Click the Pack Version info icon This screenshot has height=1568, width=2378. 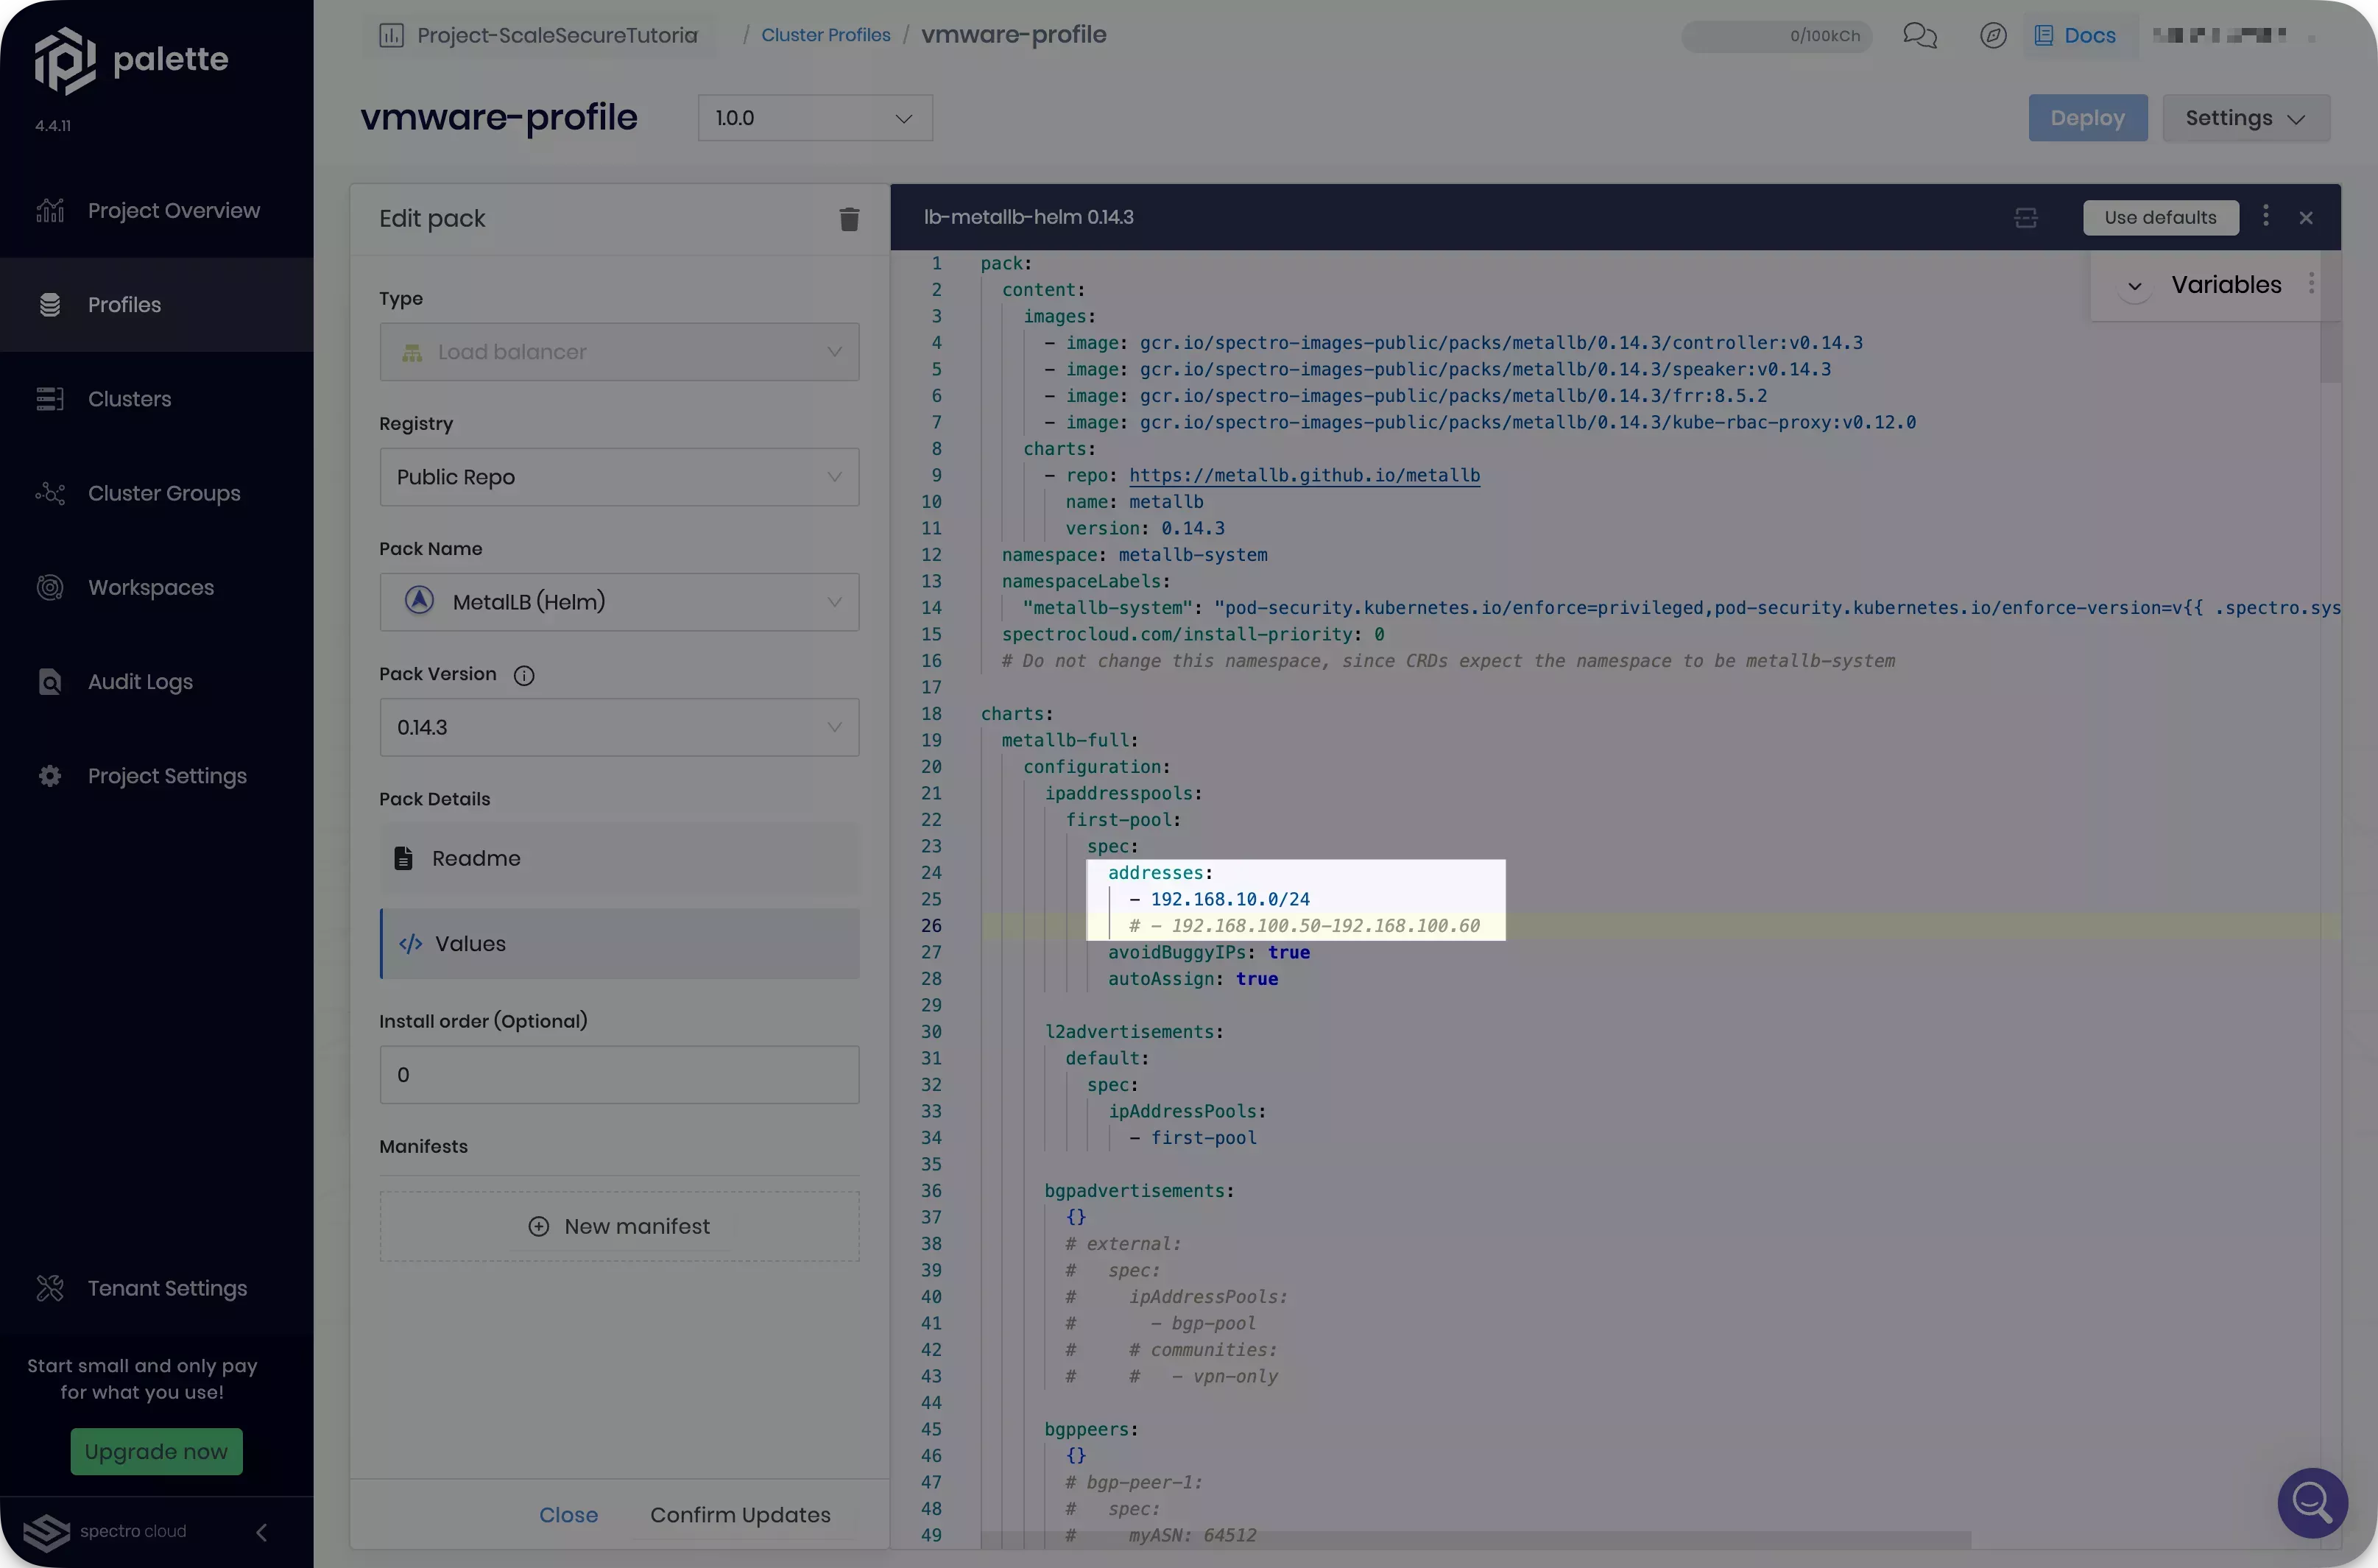tap(524, 675)
